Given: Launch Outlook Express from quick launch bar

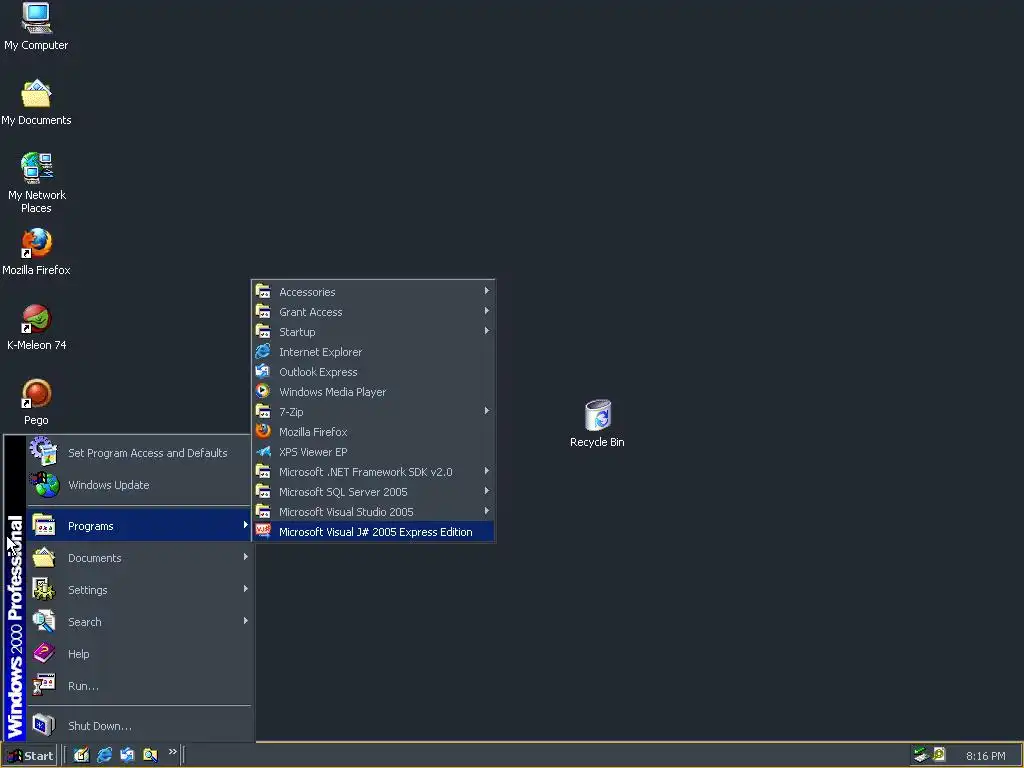Looking at the screenshot, I should [127, 755].
